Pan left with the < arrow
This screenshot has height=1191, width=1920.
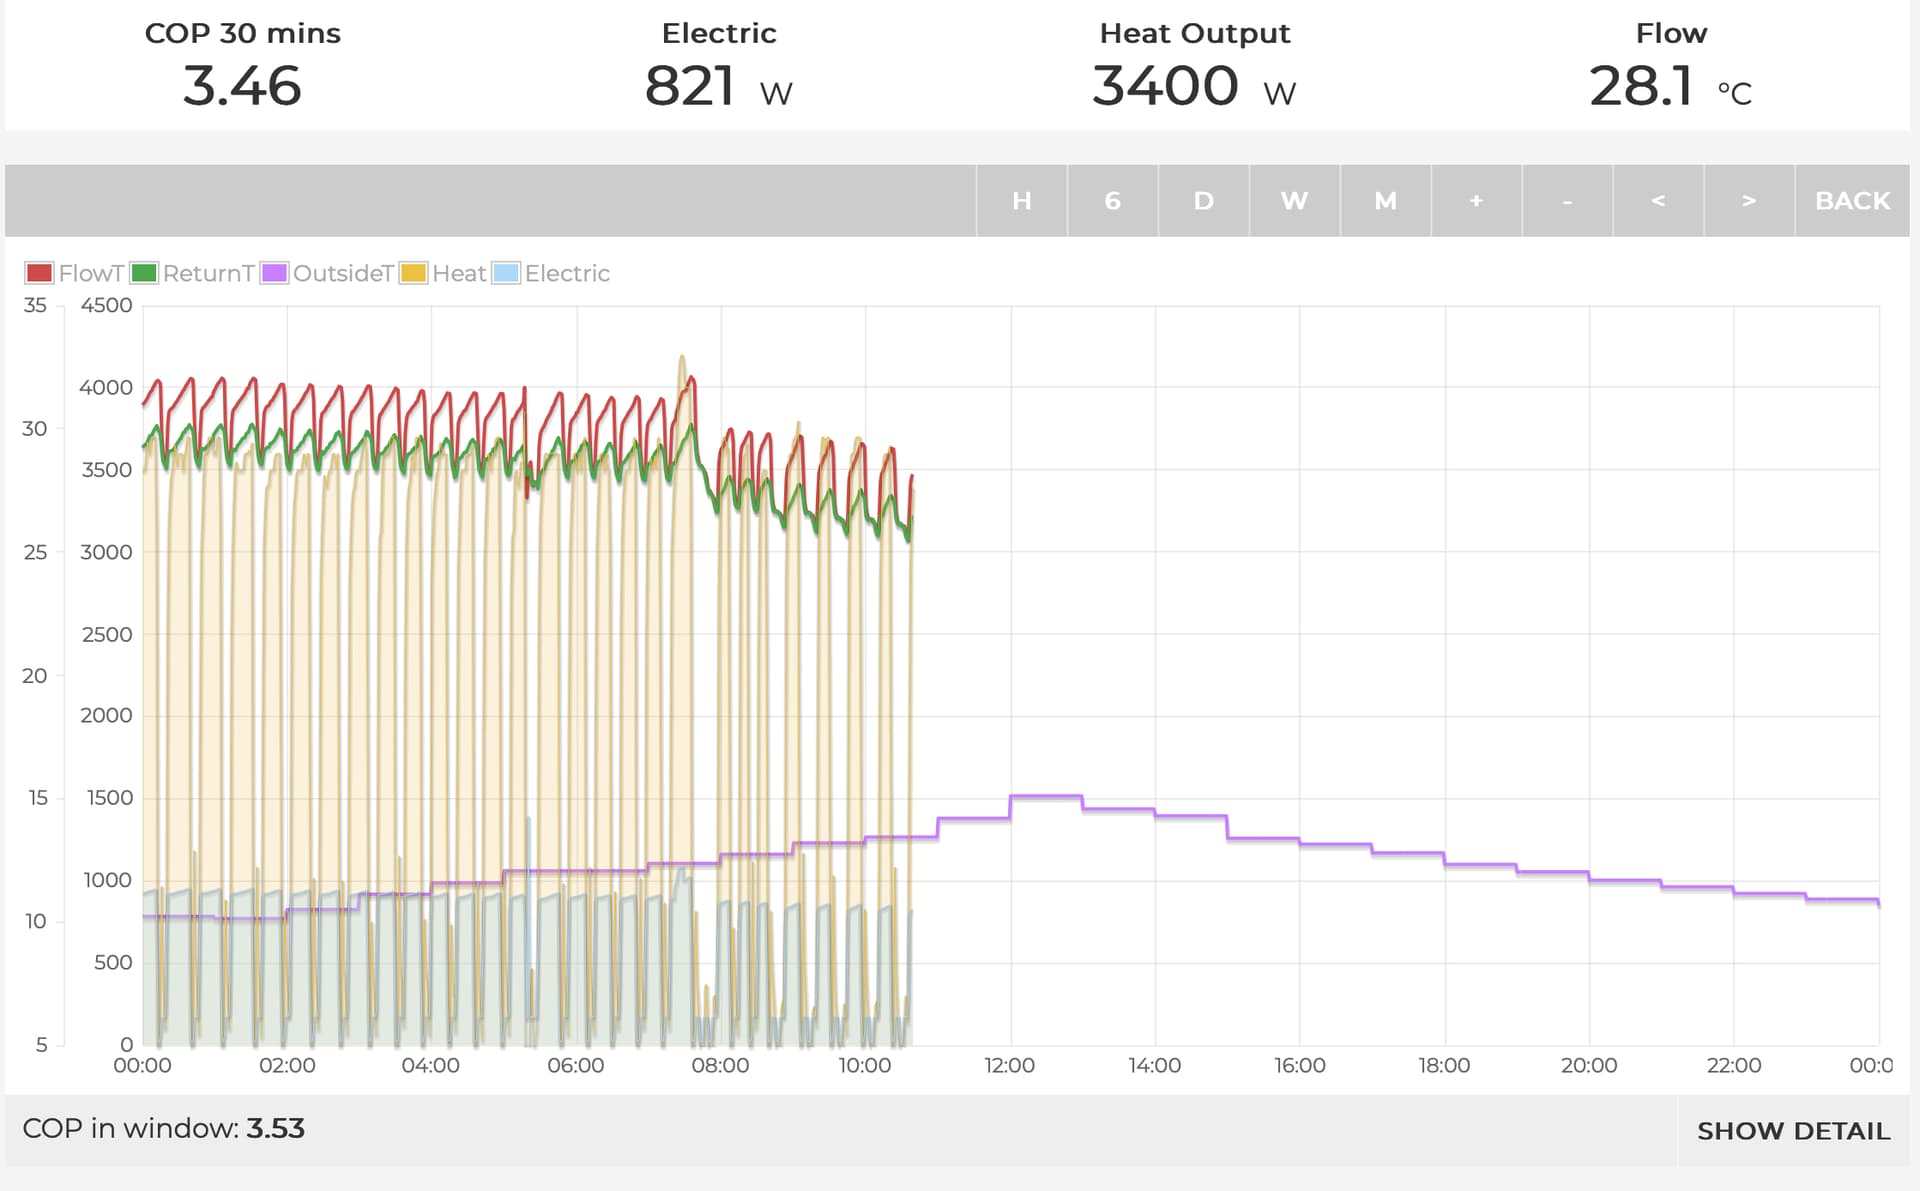(1658, 201)
